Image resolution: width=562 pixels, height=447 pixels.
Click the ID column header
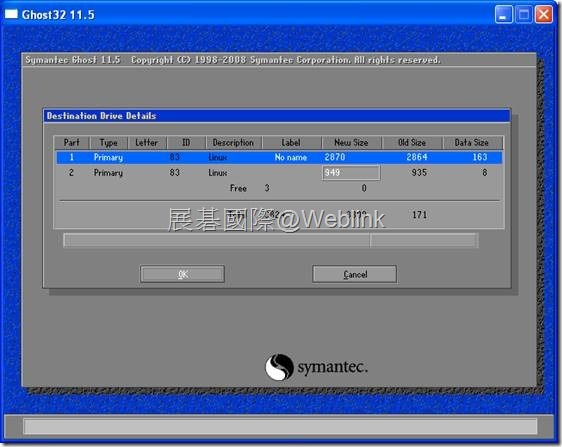(x=186, y=143)
